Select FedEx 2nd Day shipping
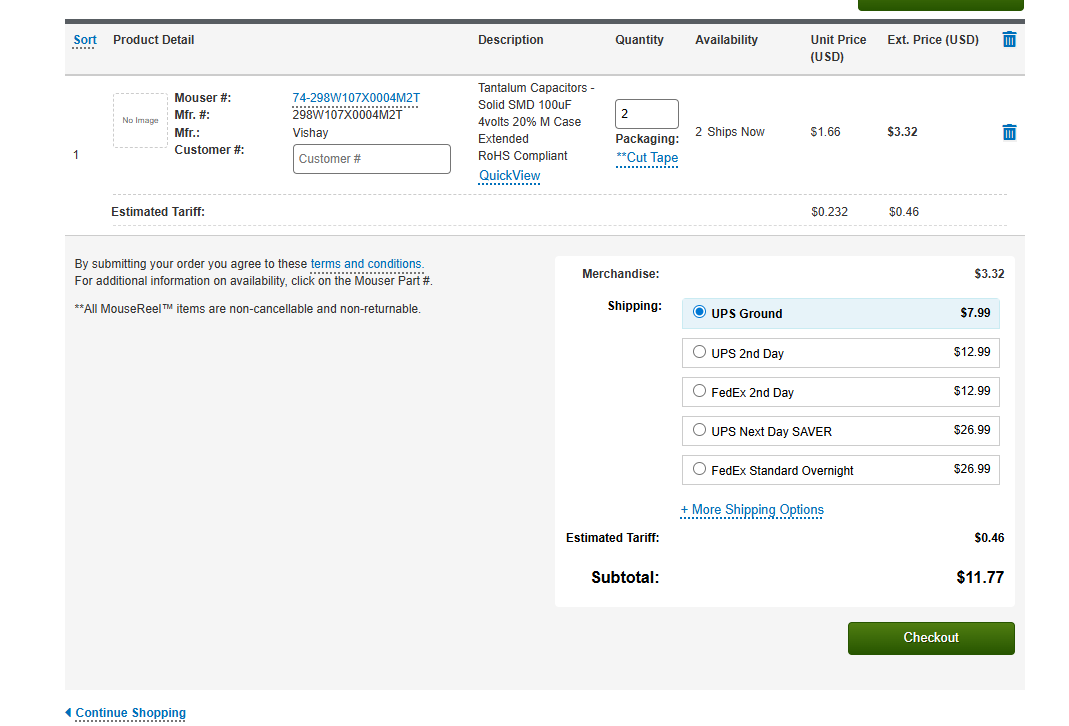 (700, 391)
